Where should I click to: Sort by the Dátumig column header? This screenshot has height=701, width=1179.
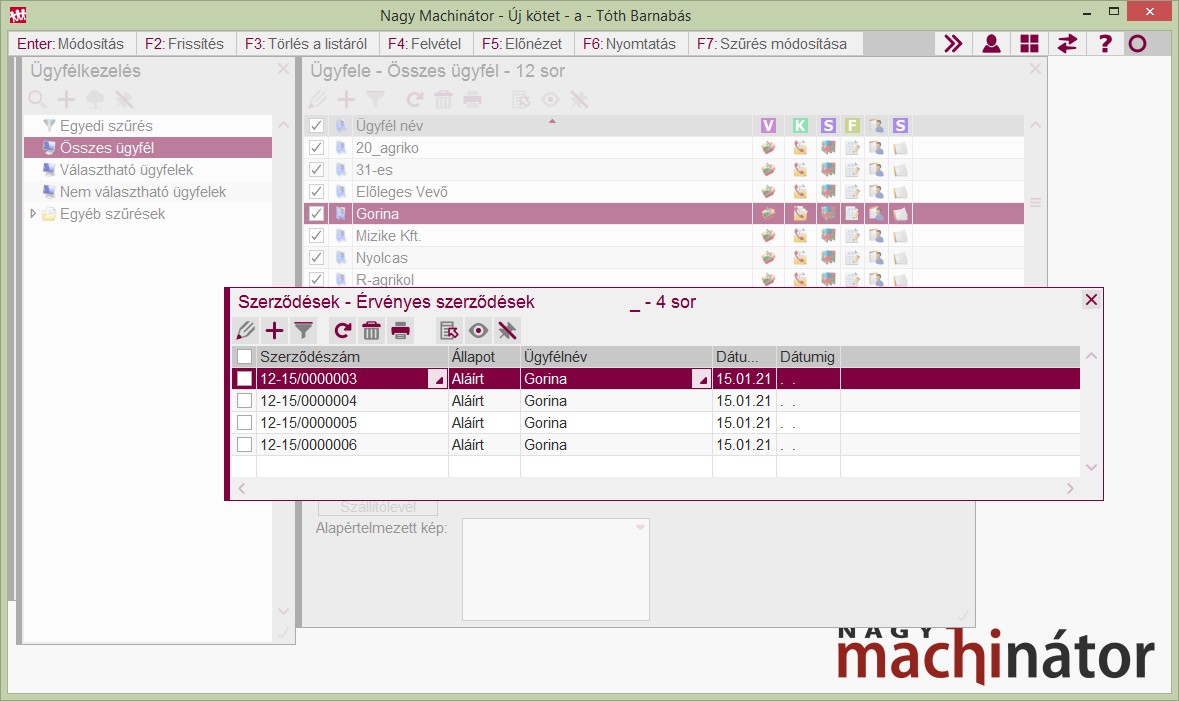click(808, 357)
